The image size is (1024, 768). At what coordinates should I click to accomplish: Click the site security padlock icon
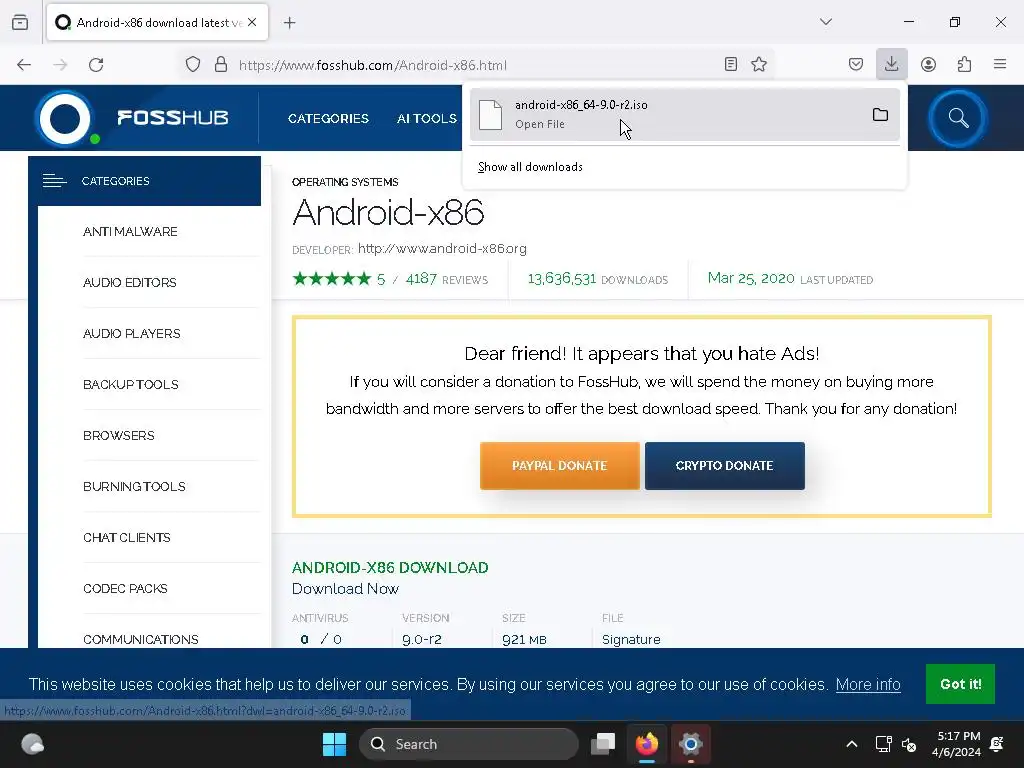coord(221,65)
